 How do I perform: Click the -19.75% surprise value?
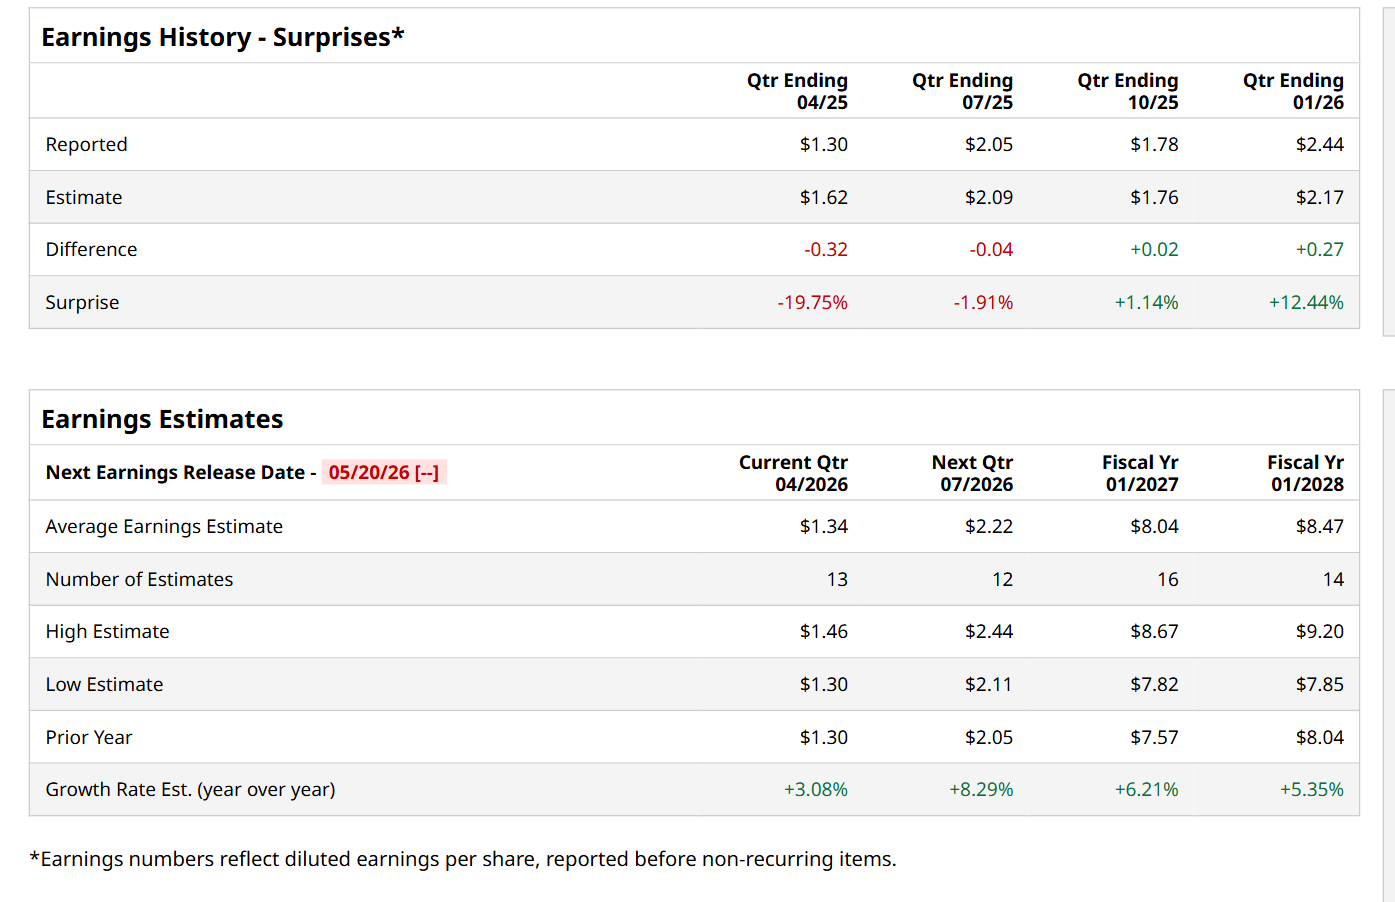pos(812,302)
